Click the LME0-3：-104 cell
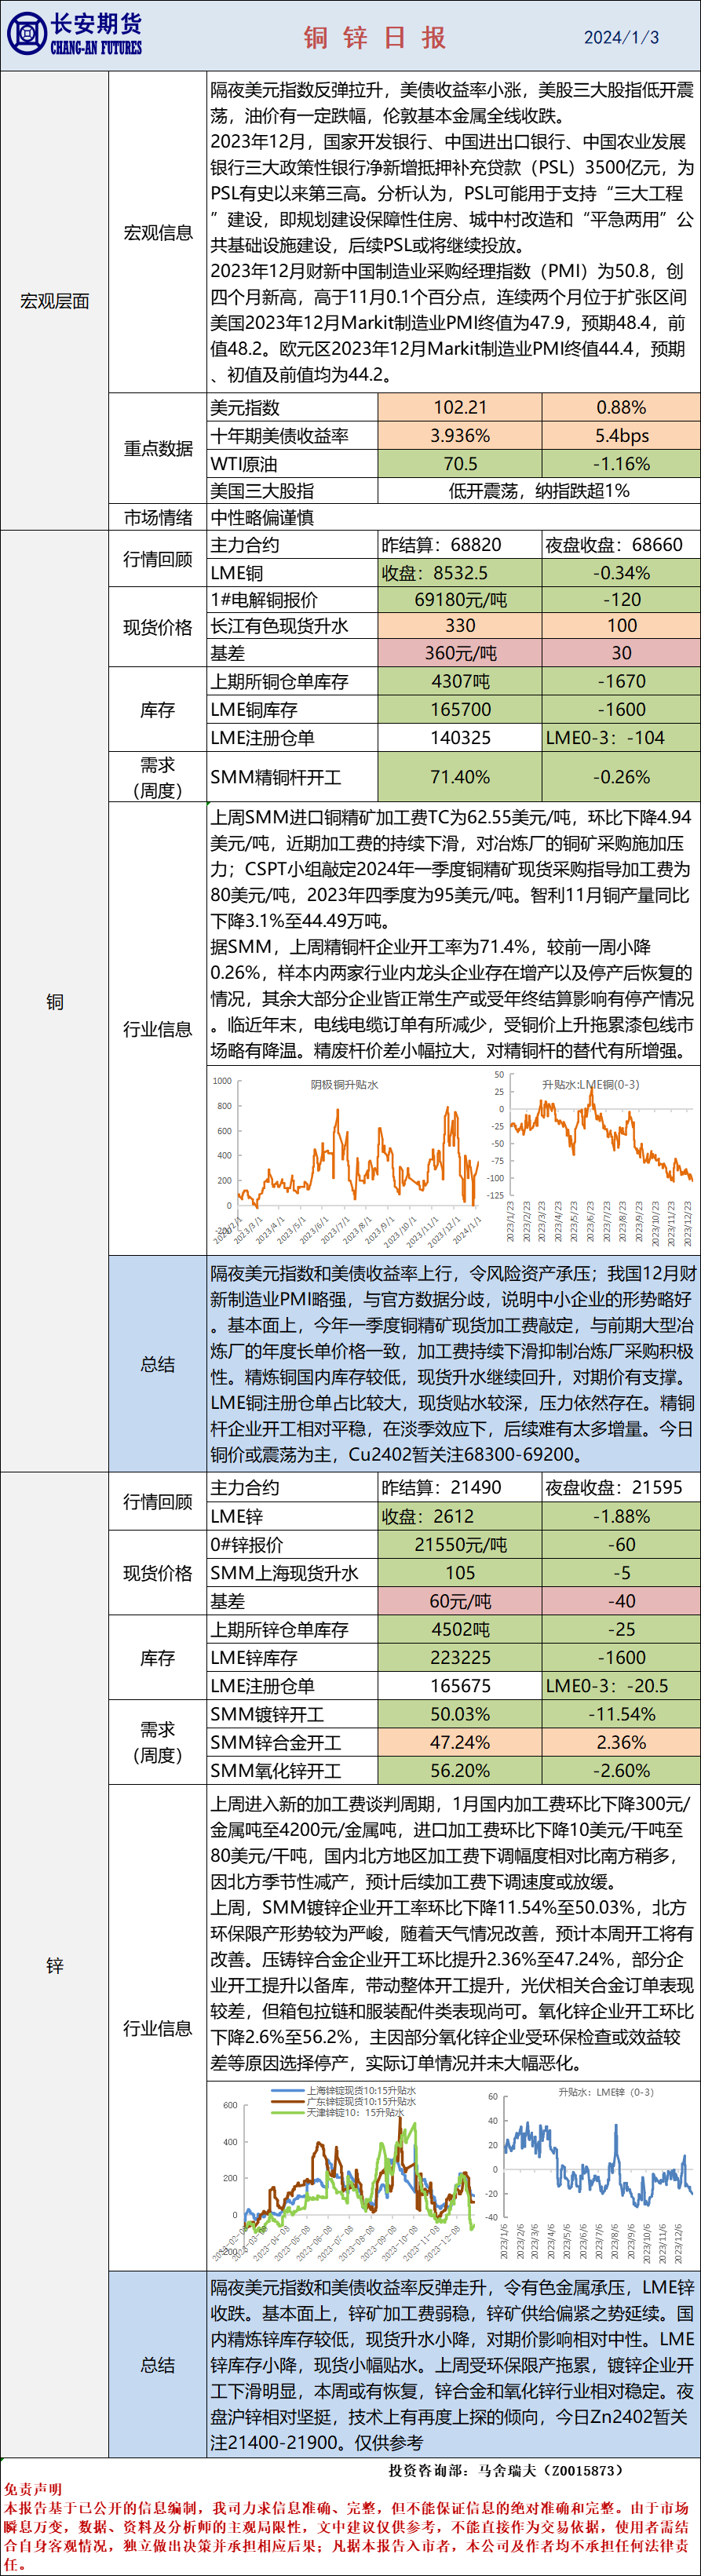The image size is (701, 2576). click(x=621, y=737)
